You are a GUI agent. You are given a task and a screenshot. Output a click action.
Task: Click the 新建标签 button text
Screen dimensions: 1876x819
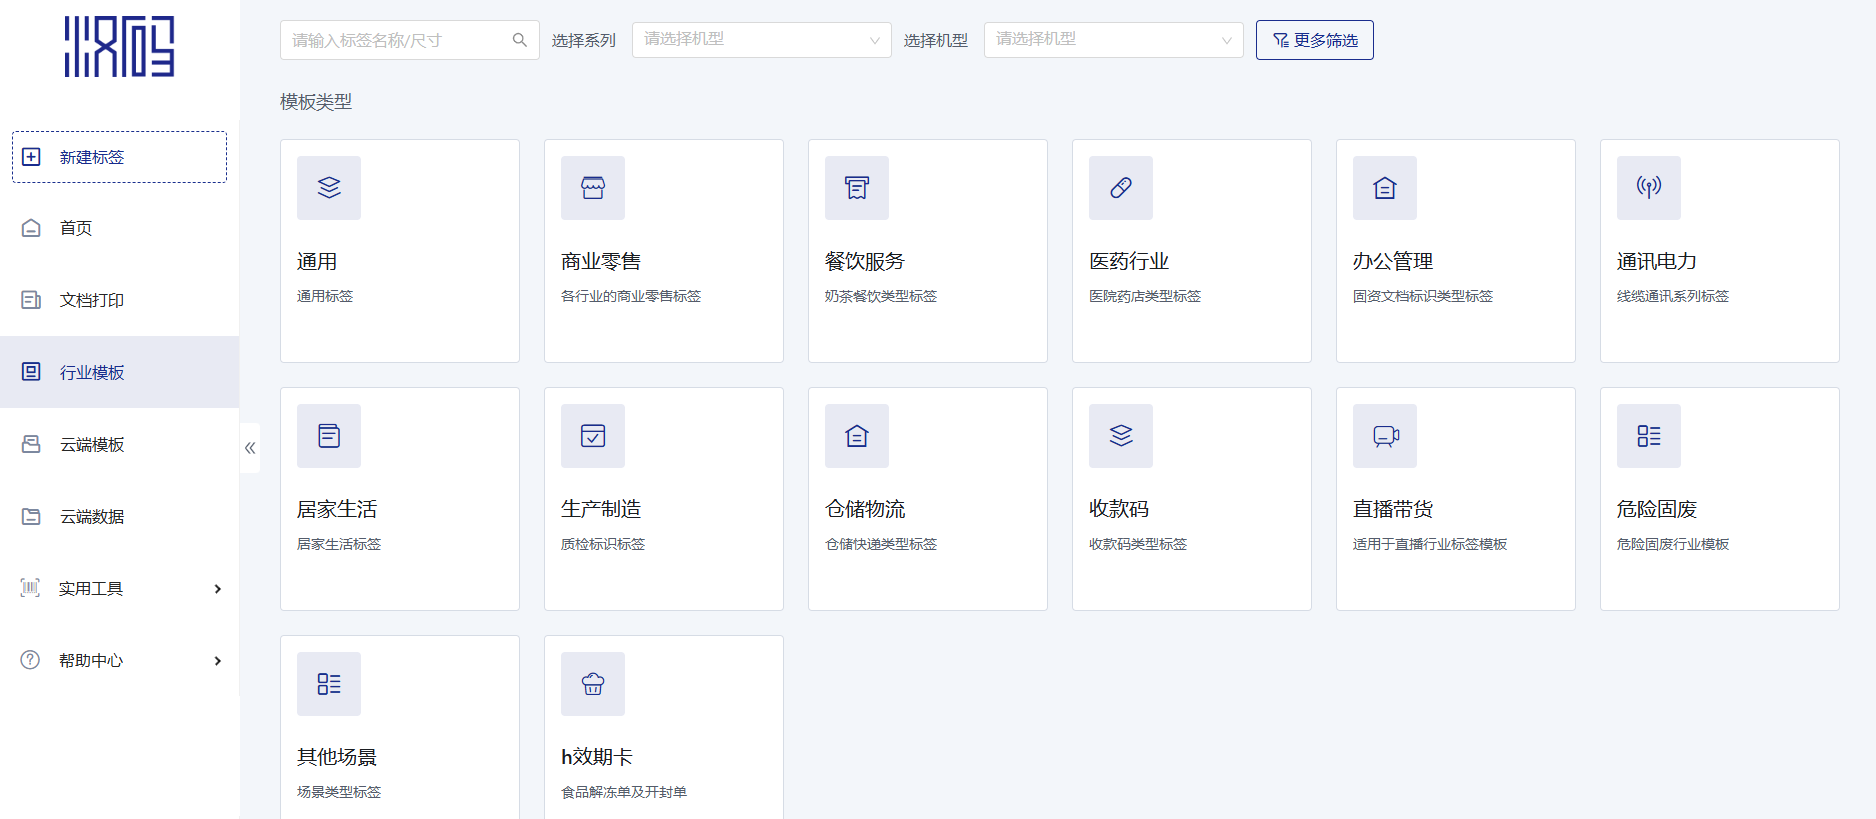coord(92,157)
